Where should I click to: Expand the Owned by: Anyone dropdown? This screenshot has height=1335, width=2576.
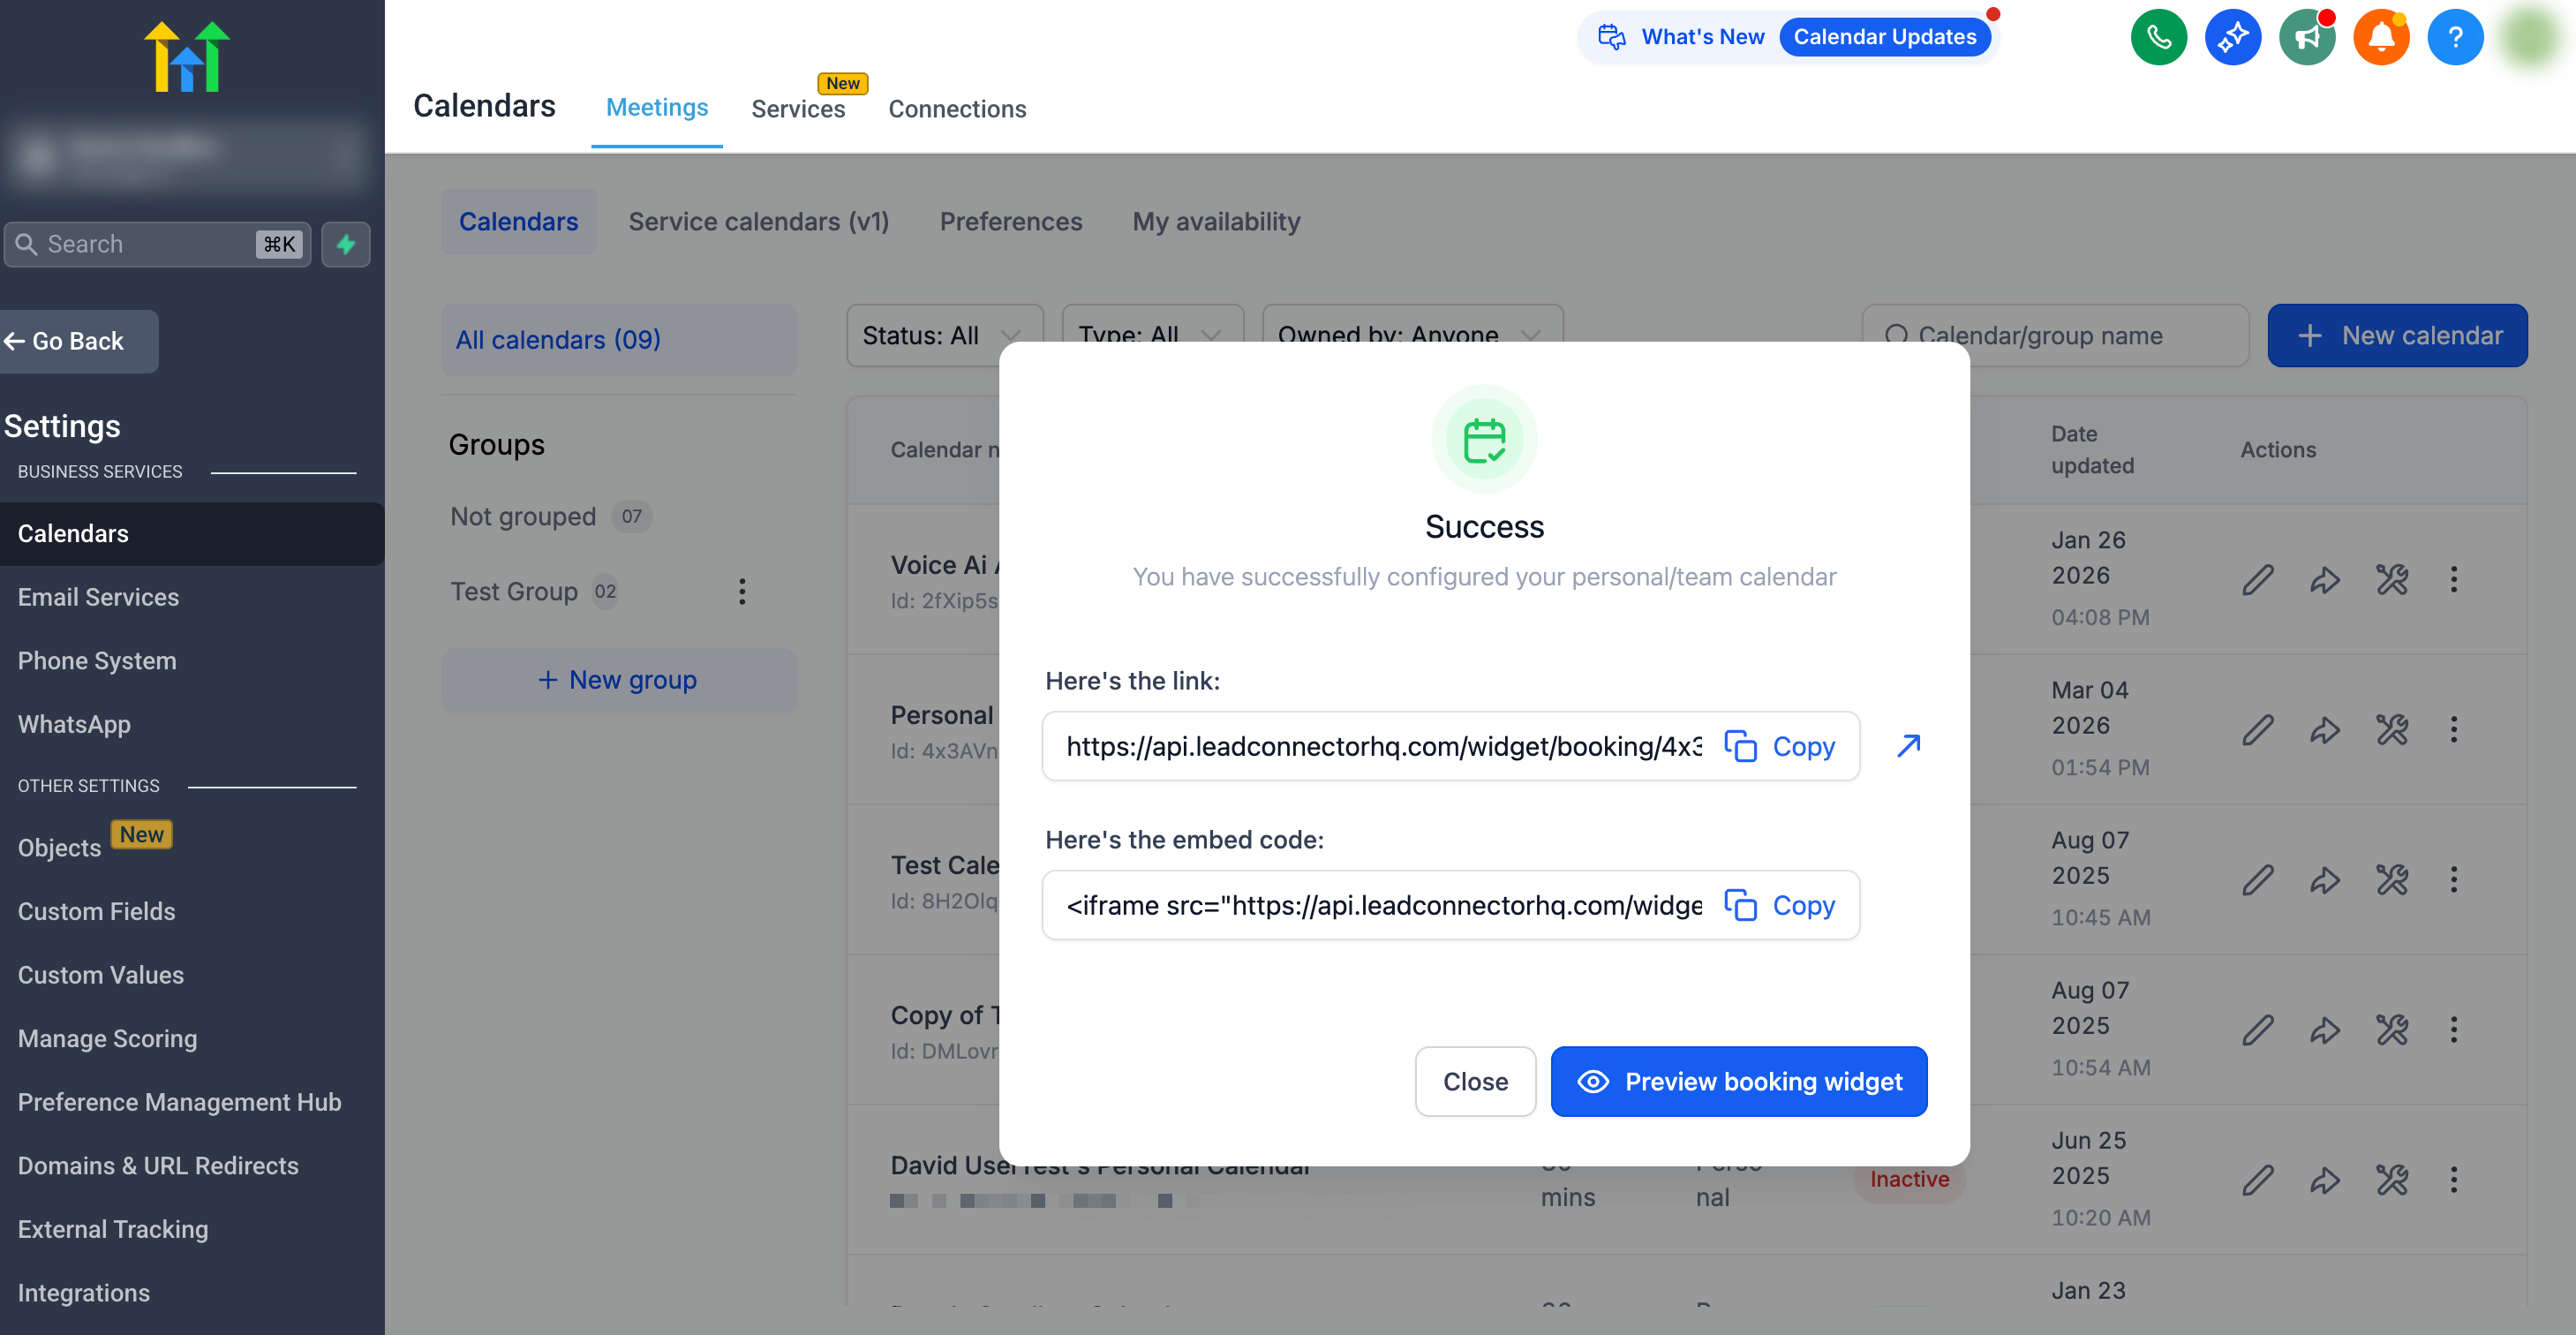click(x=1410, y=335)
